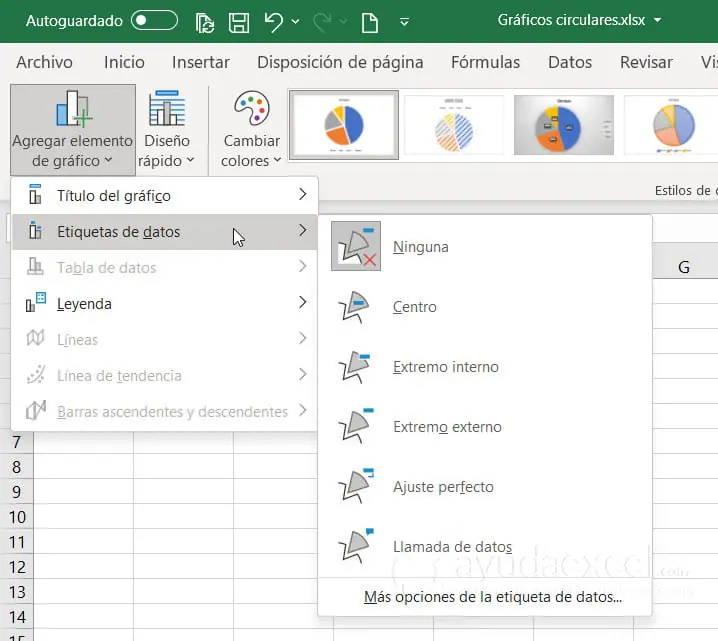This screenshot has width=718, height=641.
Task: Select row 14 header
Action: [16, 617]
